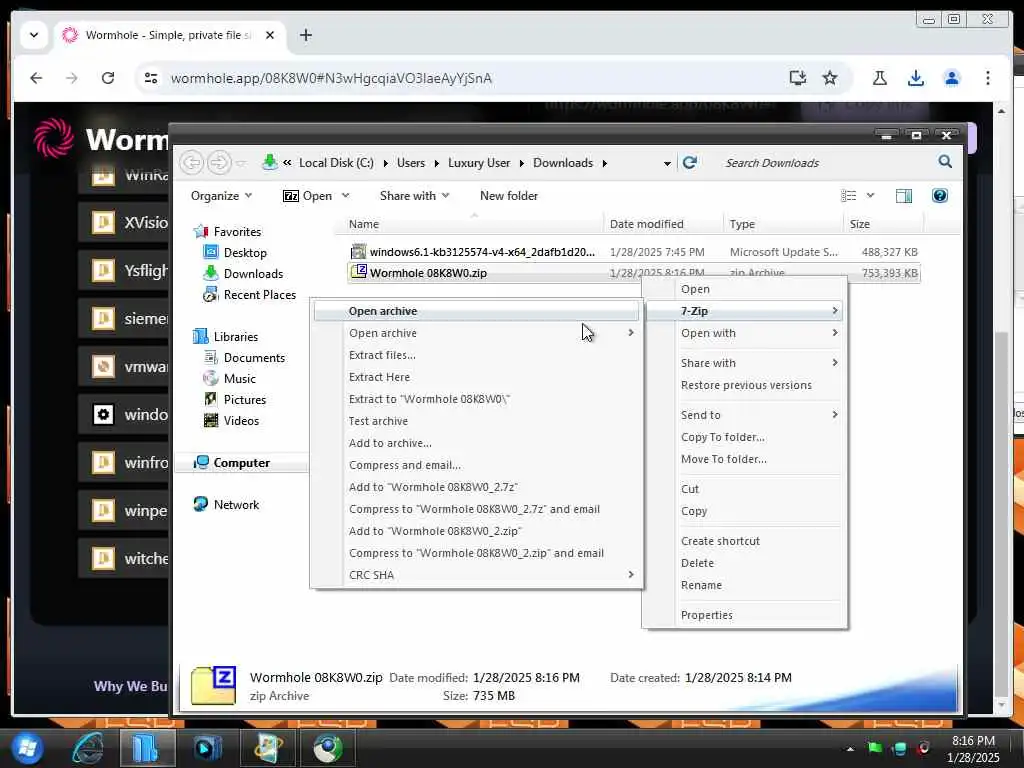This screenshot has height=768, width=1024.
Task: Click the Explorer back arrow
Action: 192,162
